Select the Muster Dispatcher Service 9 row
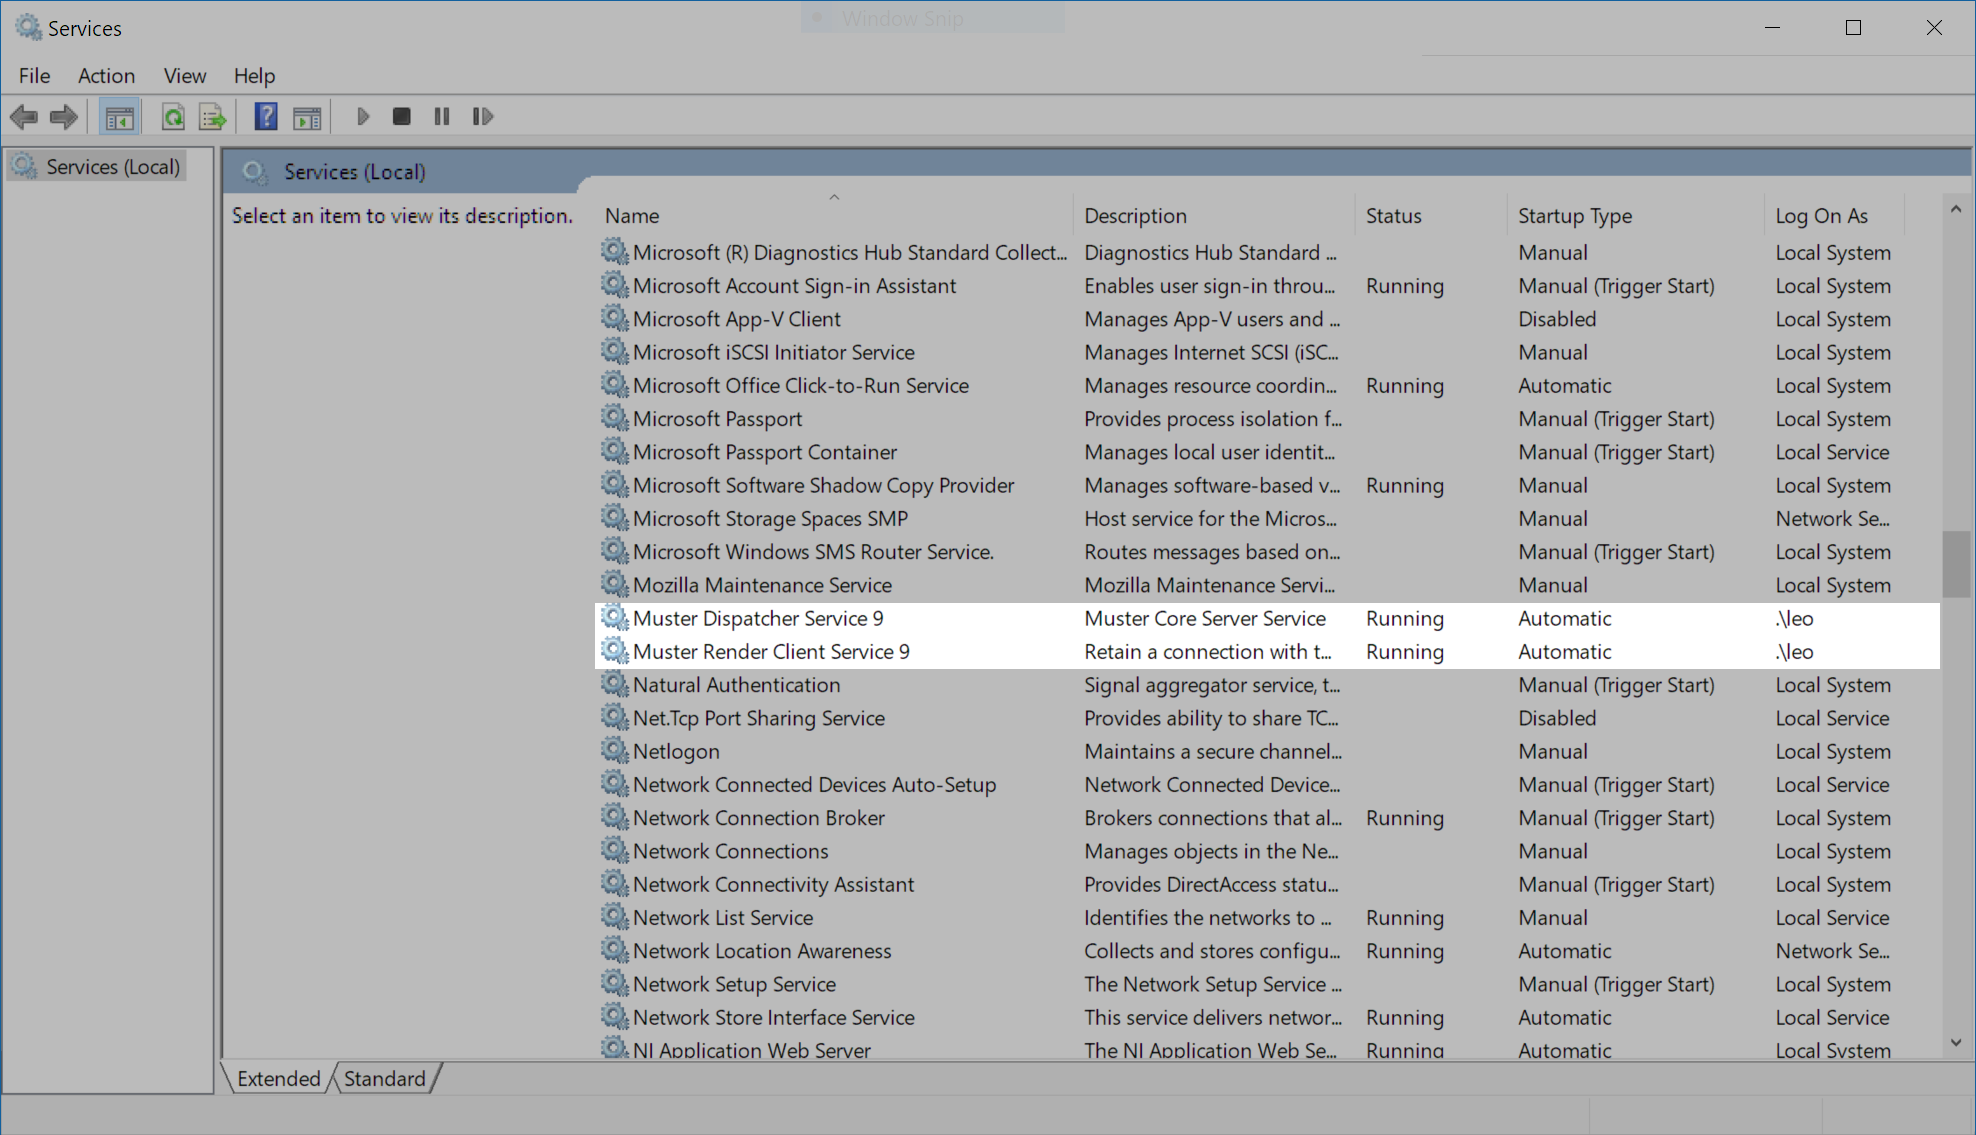This screenshot has height=1135, width=1976. pyautogui.click(x=757, y=619)
